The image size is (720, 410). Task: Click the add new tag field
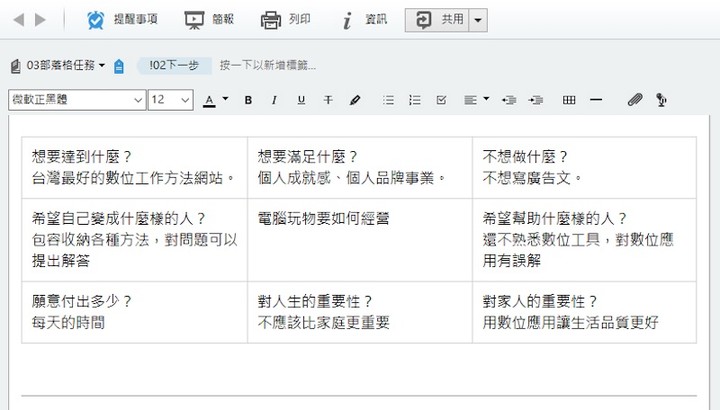pos(268,65)
